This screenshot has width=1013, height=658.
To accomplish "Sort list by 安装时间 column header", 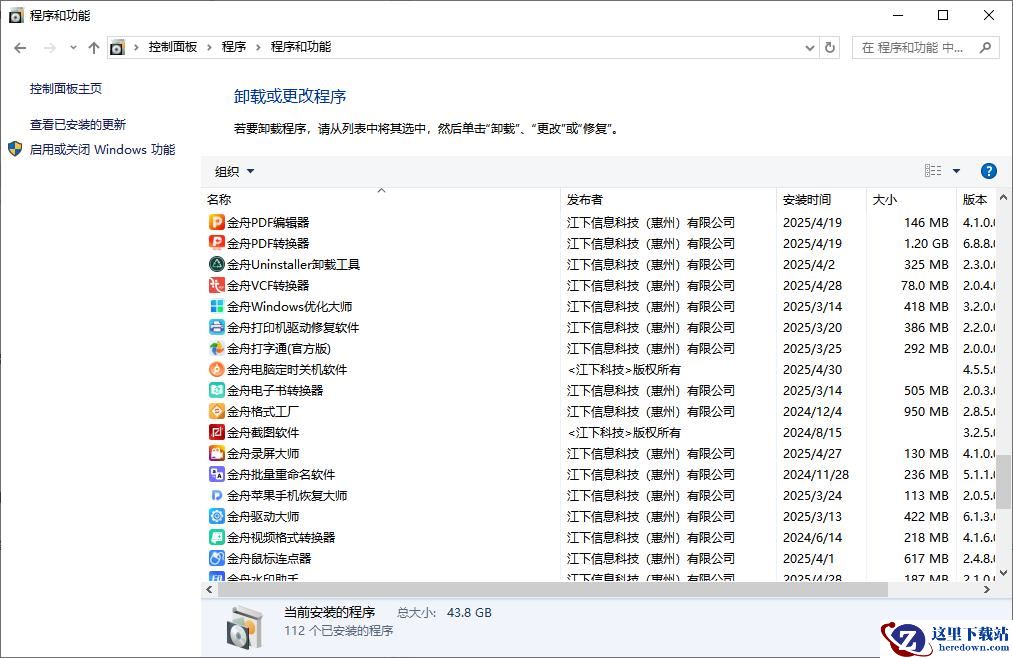I will (x=807, y=199).
